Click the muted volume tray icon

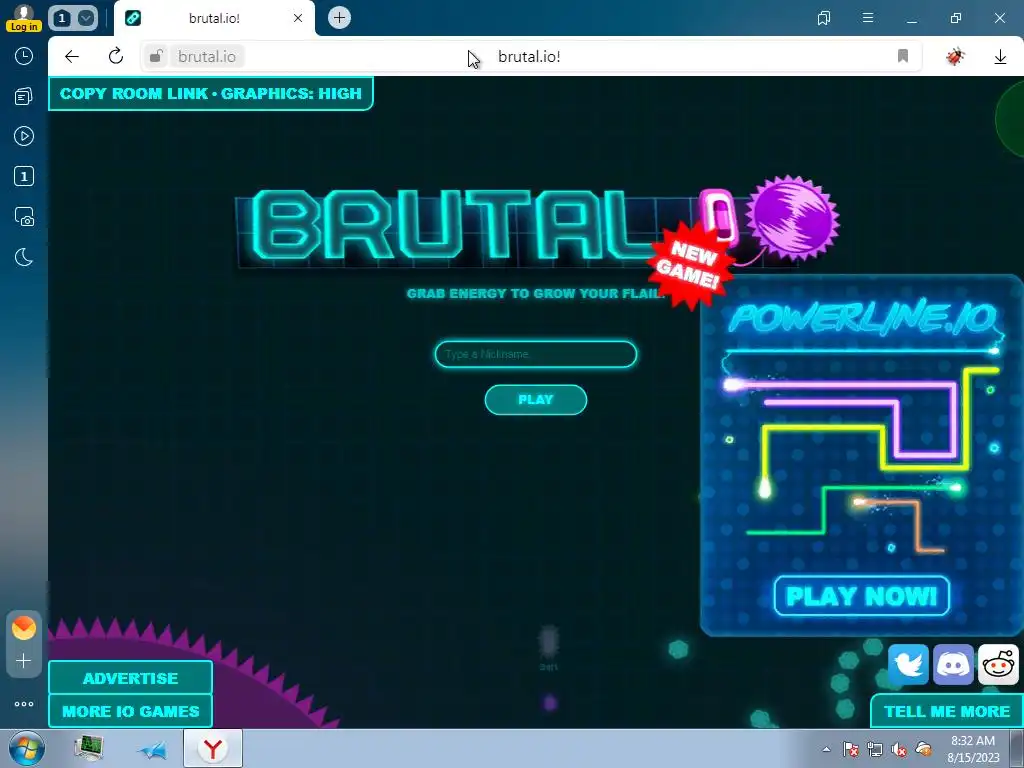pyautogui.click(x=899, y=749)
